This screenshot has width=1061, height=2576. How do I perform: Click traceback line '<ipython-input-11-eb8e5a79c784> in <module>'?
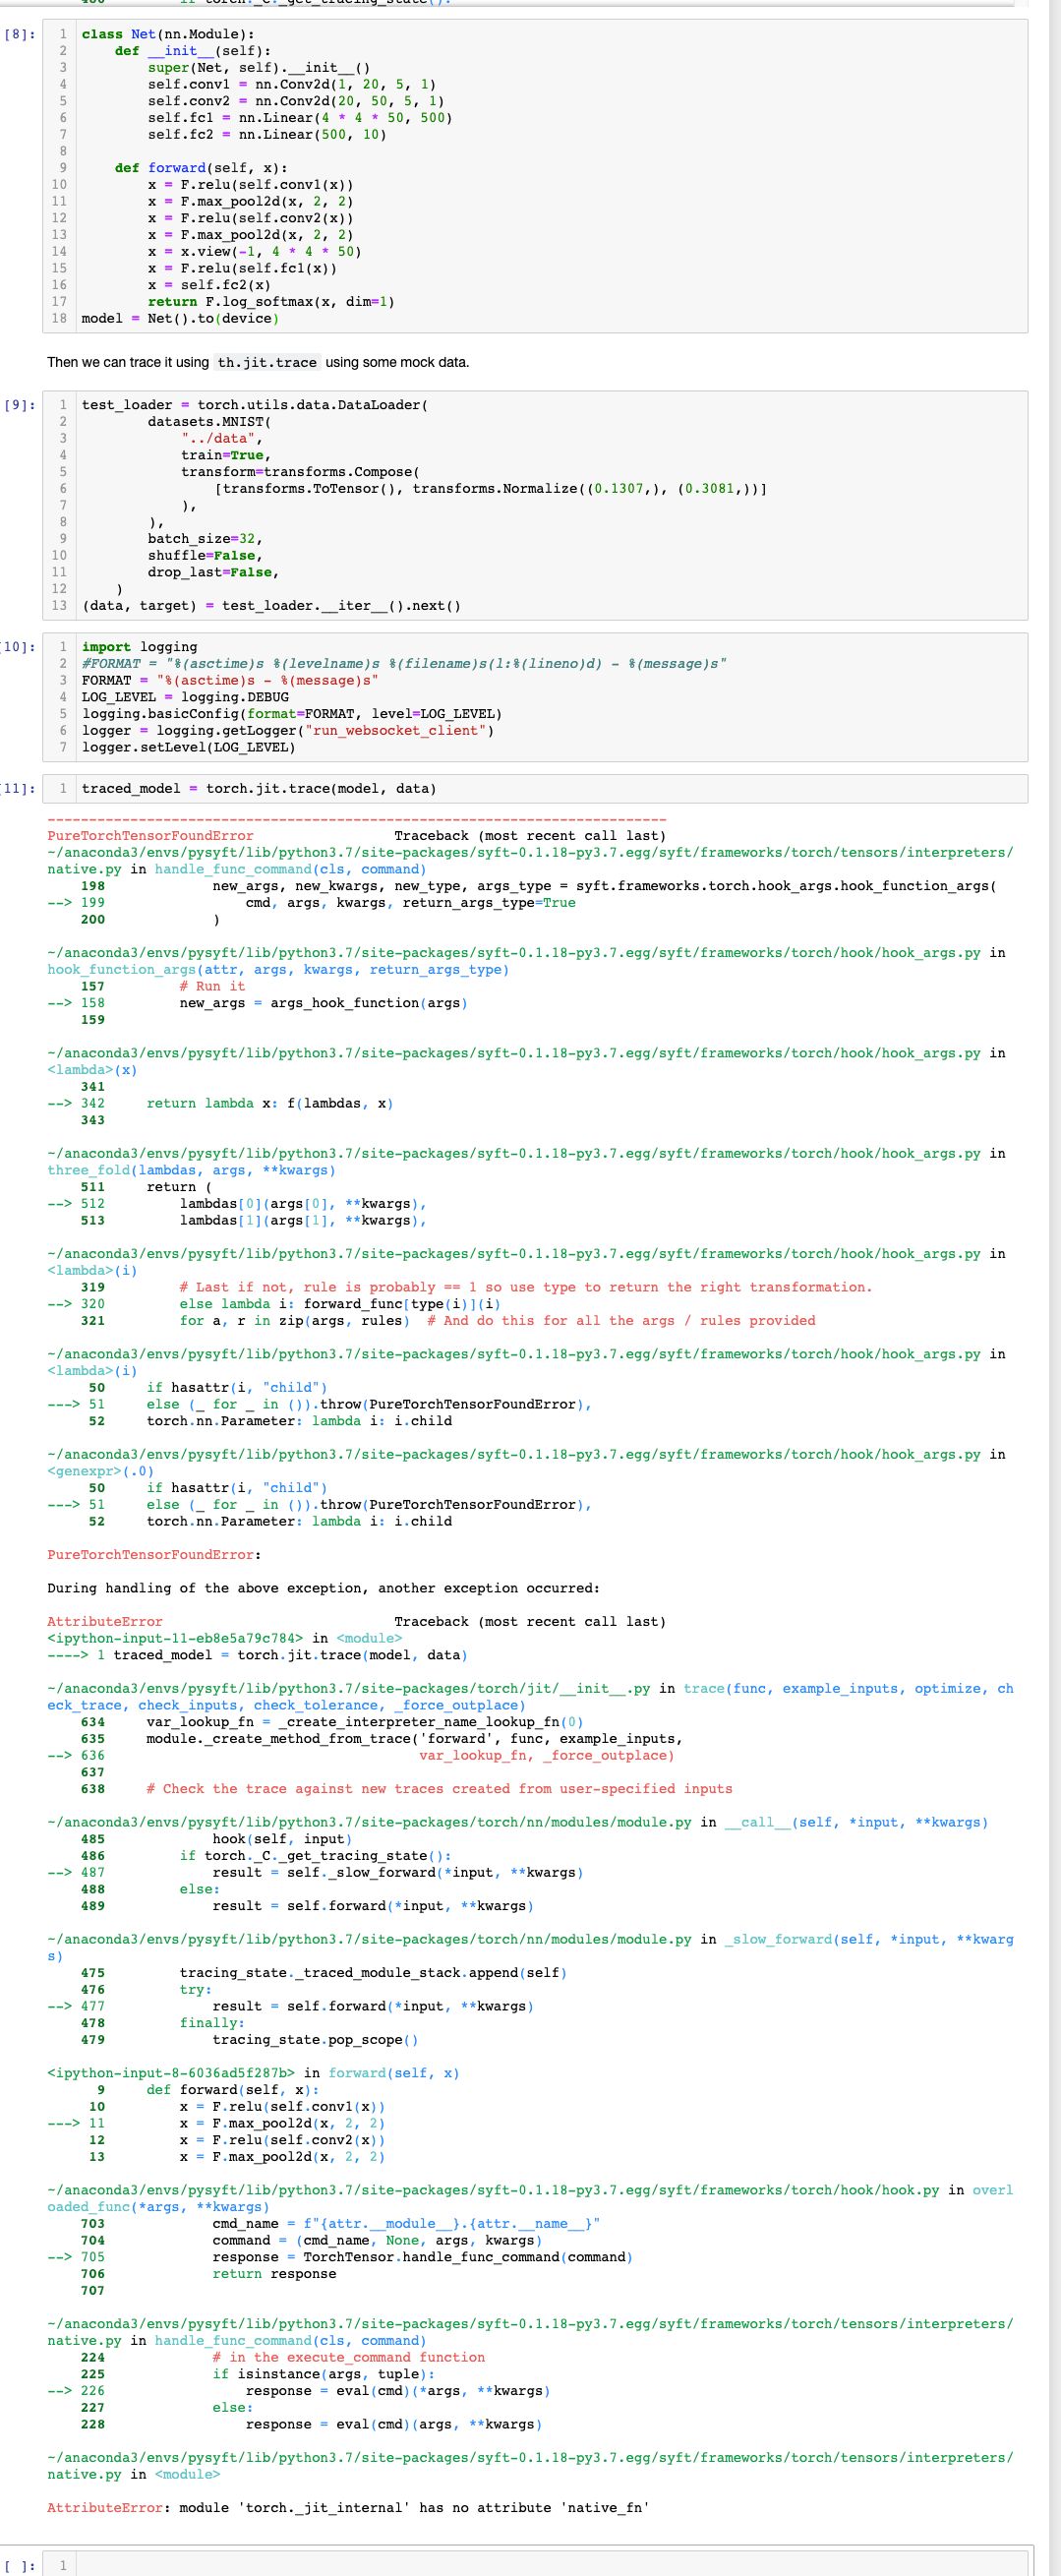click(x=225, y=1638)
